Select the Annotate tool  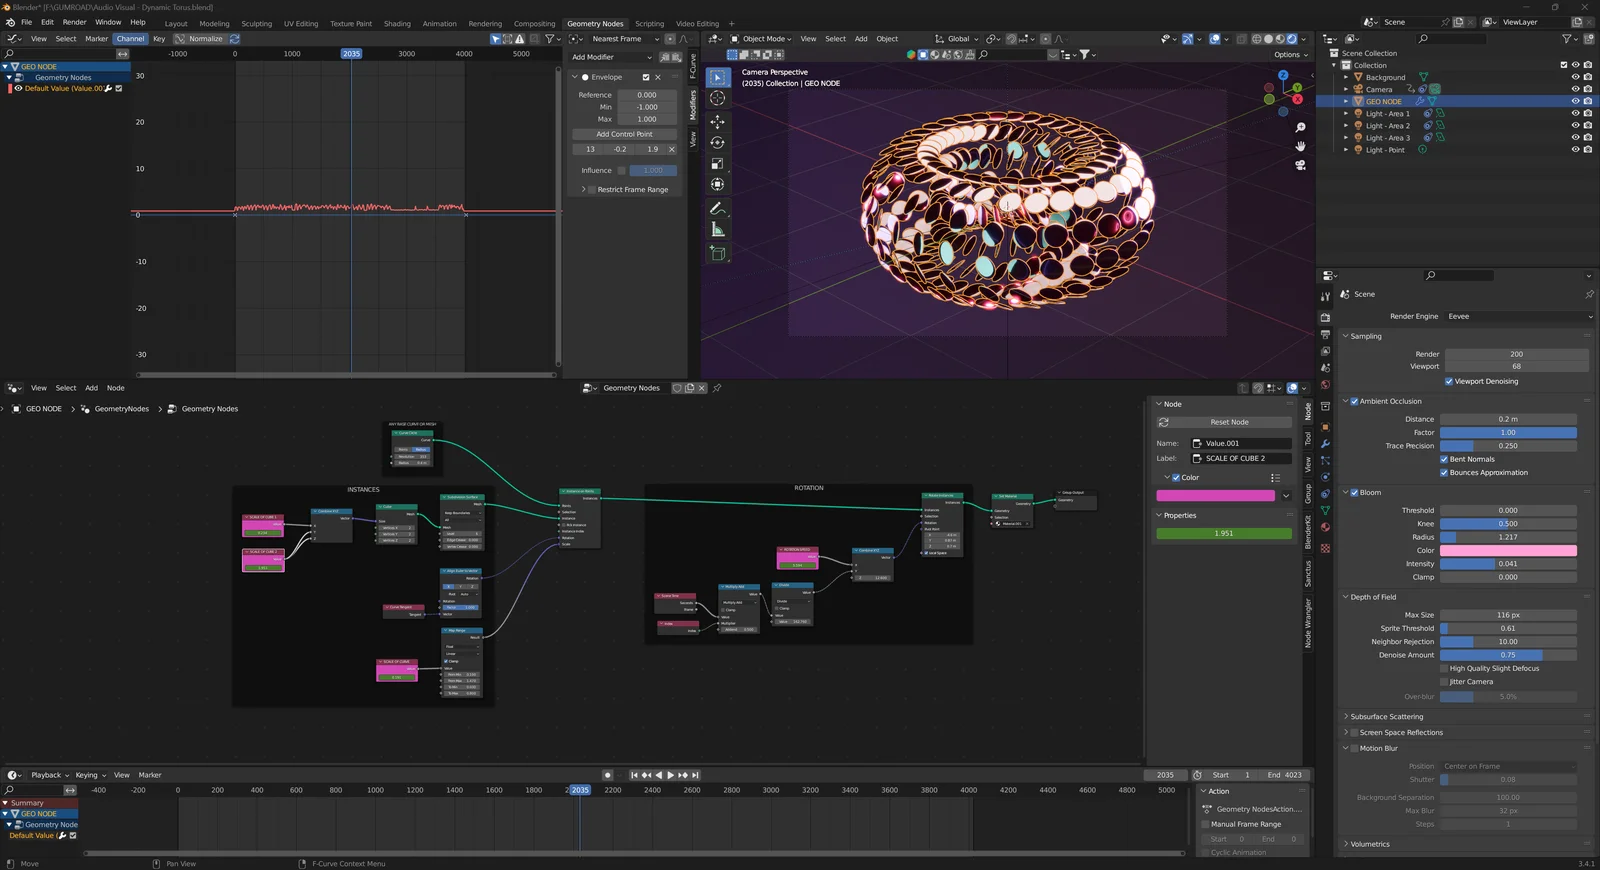click(x=718, y=209)
